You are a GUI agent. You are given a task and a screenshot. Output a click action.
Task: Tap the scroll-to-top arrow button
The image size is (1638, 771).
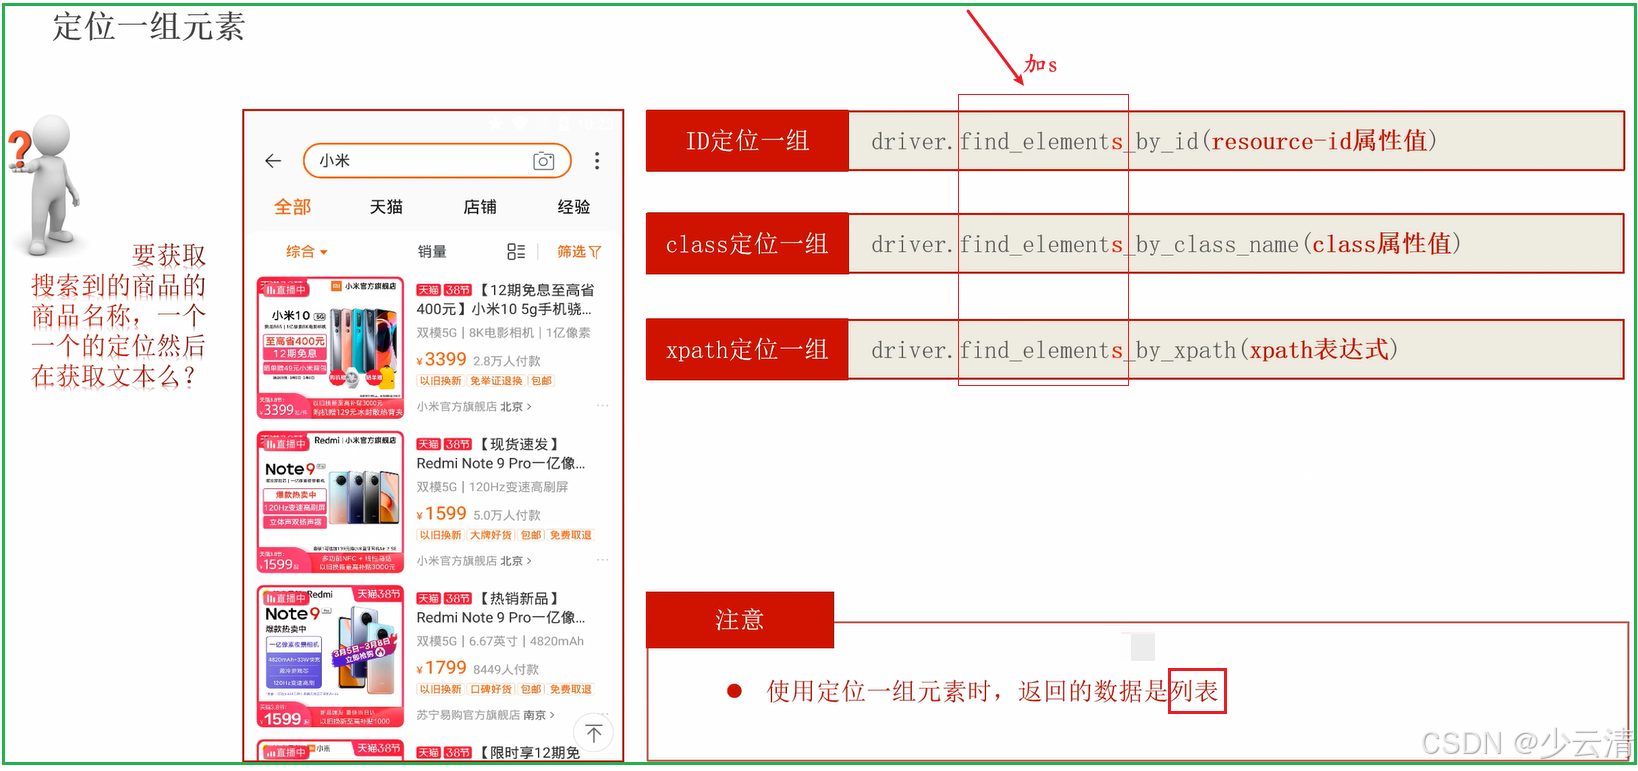pos(594,733)
